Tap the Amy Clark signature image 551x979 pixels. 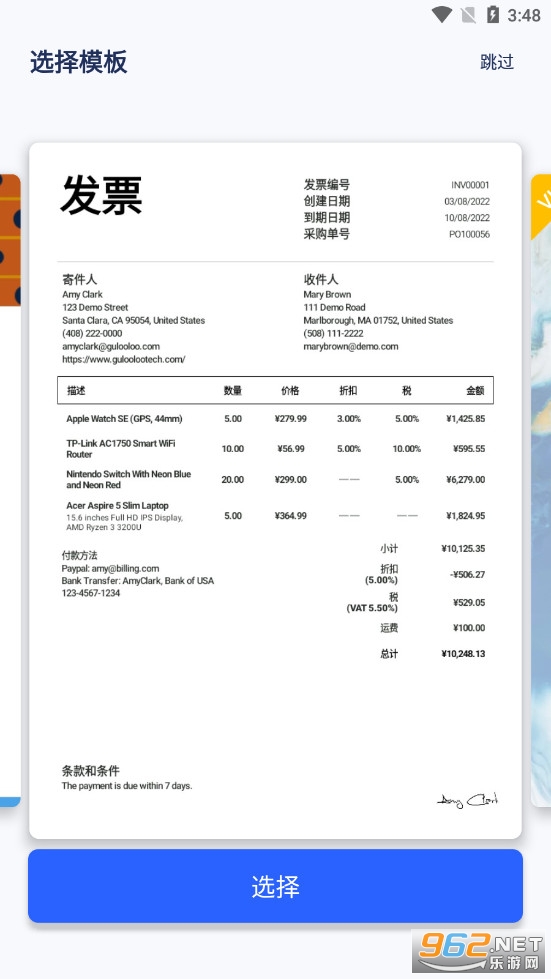[x=467, y=800]
